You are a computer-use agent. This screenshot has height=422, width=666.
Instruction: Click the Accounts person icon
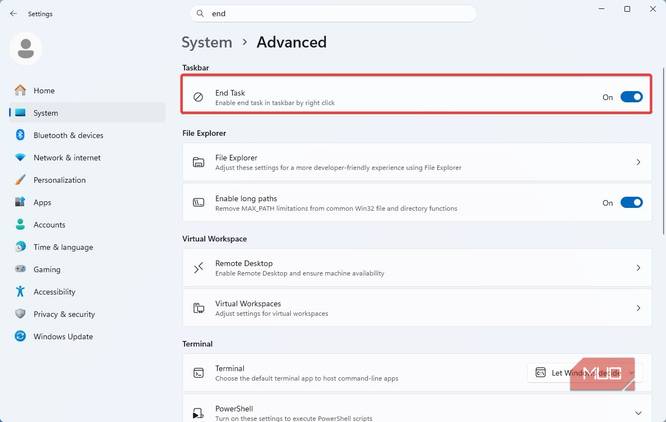[x=20, y=224]
